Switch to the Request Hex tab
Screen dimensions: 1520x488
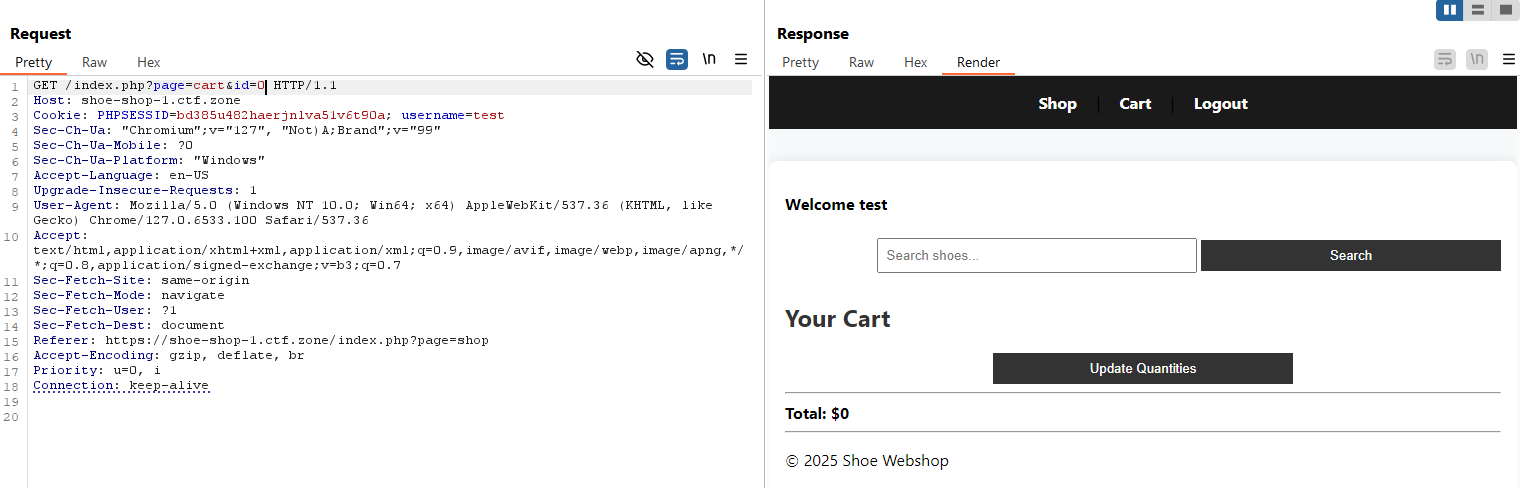point(149,62)
